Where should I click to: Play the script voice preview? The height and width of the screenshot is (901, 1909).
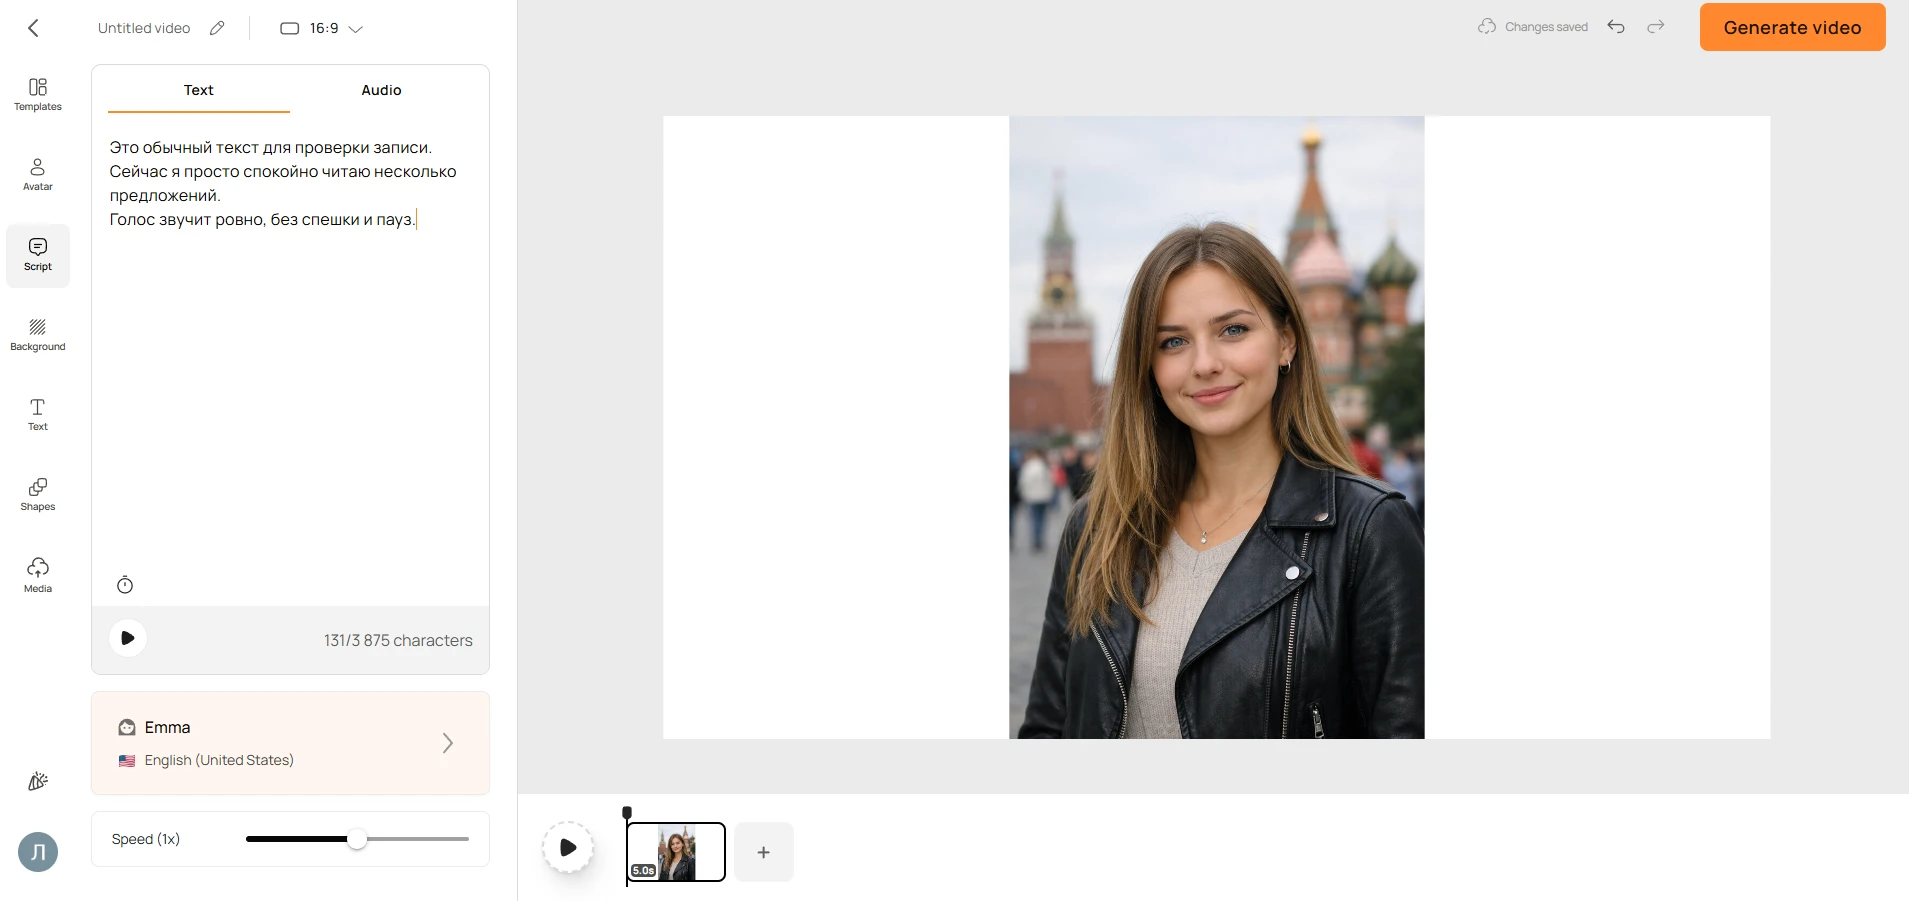click(x=128, y=638)
